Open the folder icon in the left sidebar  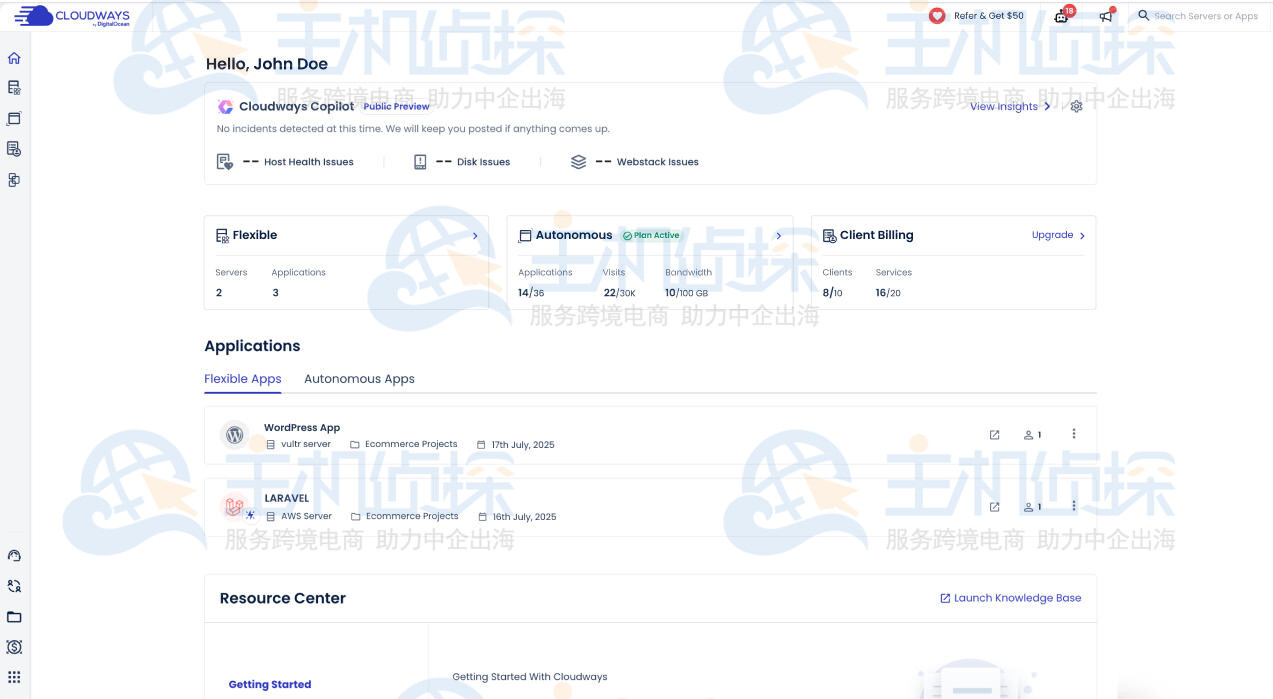point(14,617)
